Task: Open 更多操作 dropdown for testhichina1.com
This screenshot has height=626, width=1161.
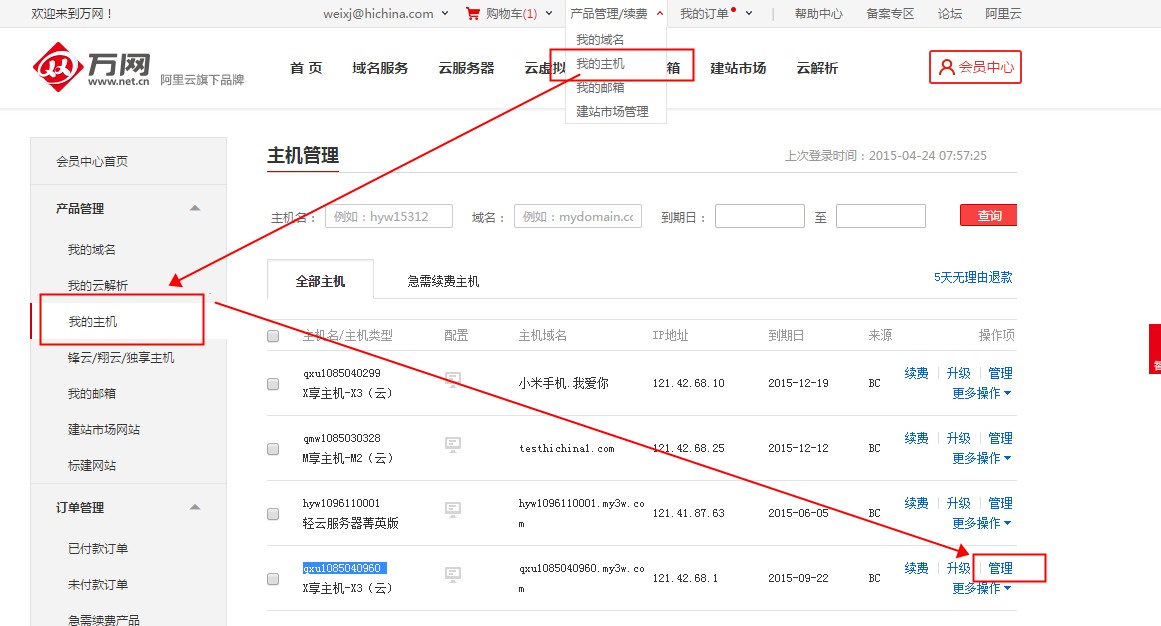Action: tap(981, 458)
